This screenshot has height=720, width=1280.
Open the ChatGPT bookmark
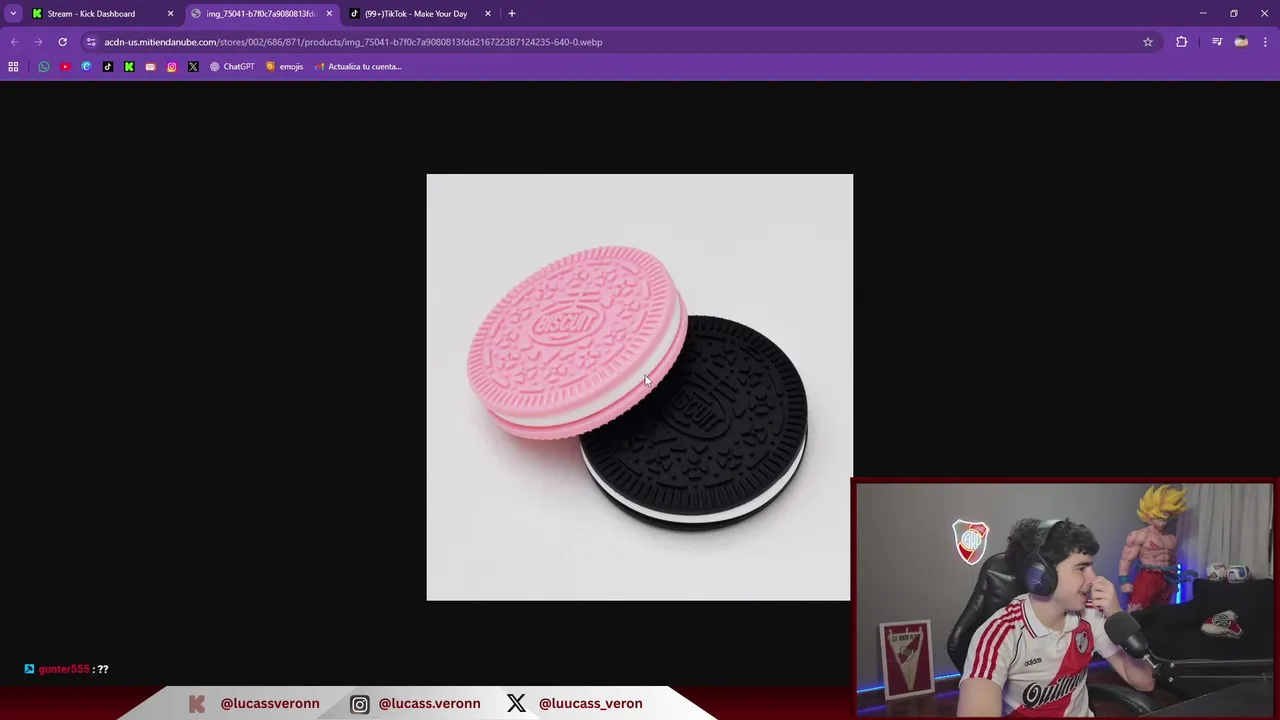click(x=232, y=66)
